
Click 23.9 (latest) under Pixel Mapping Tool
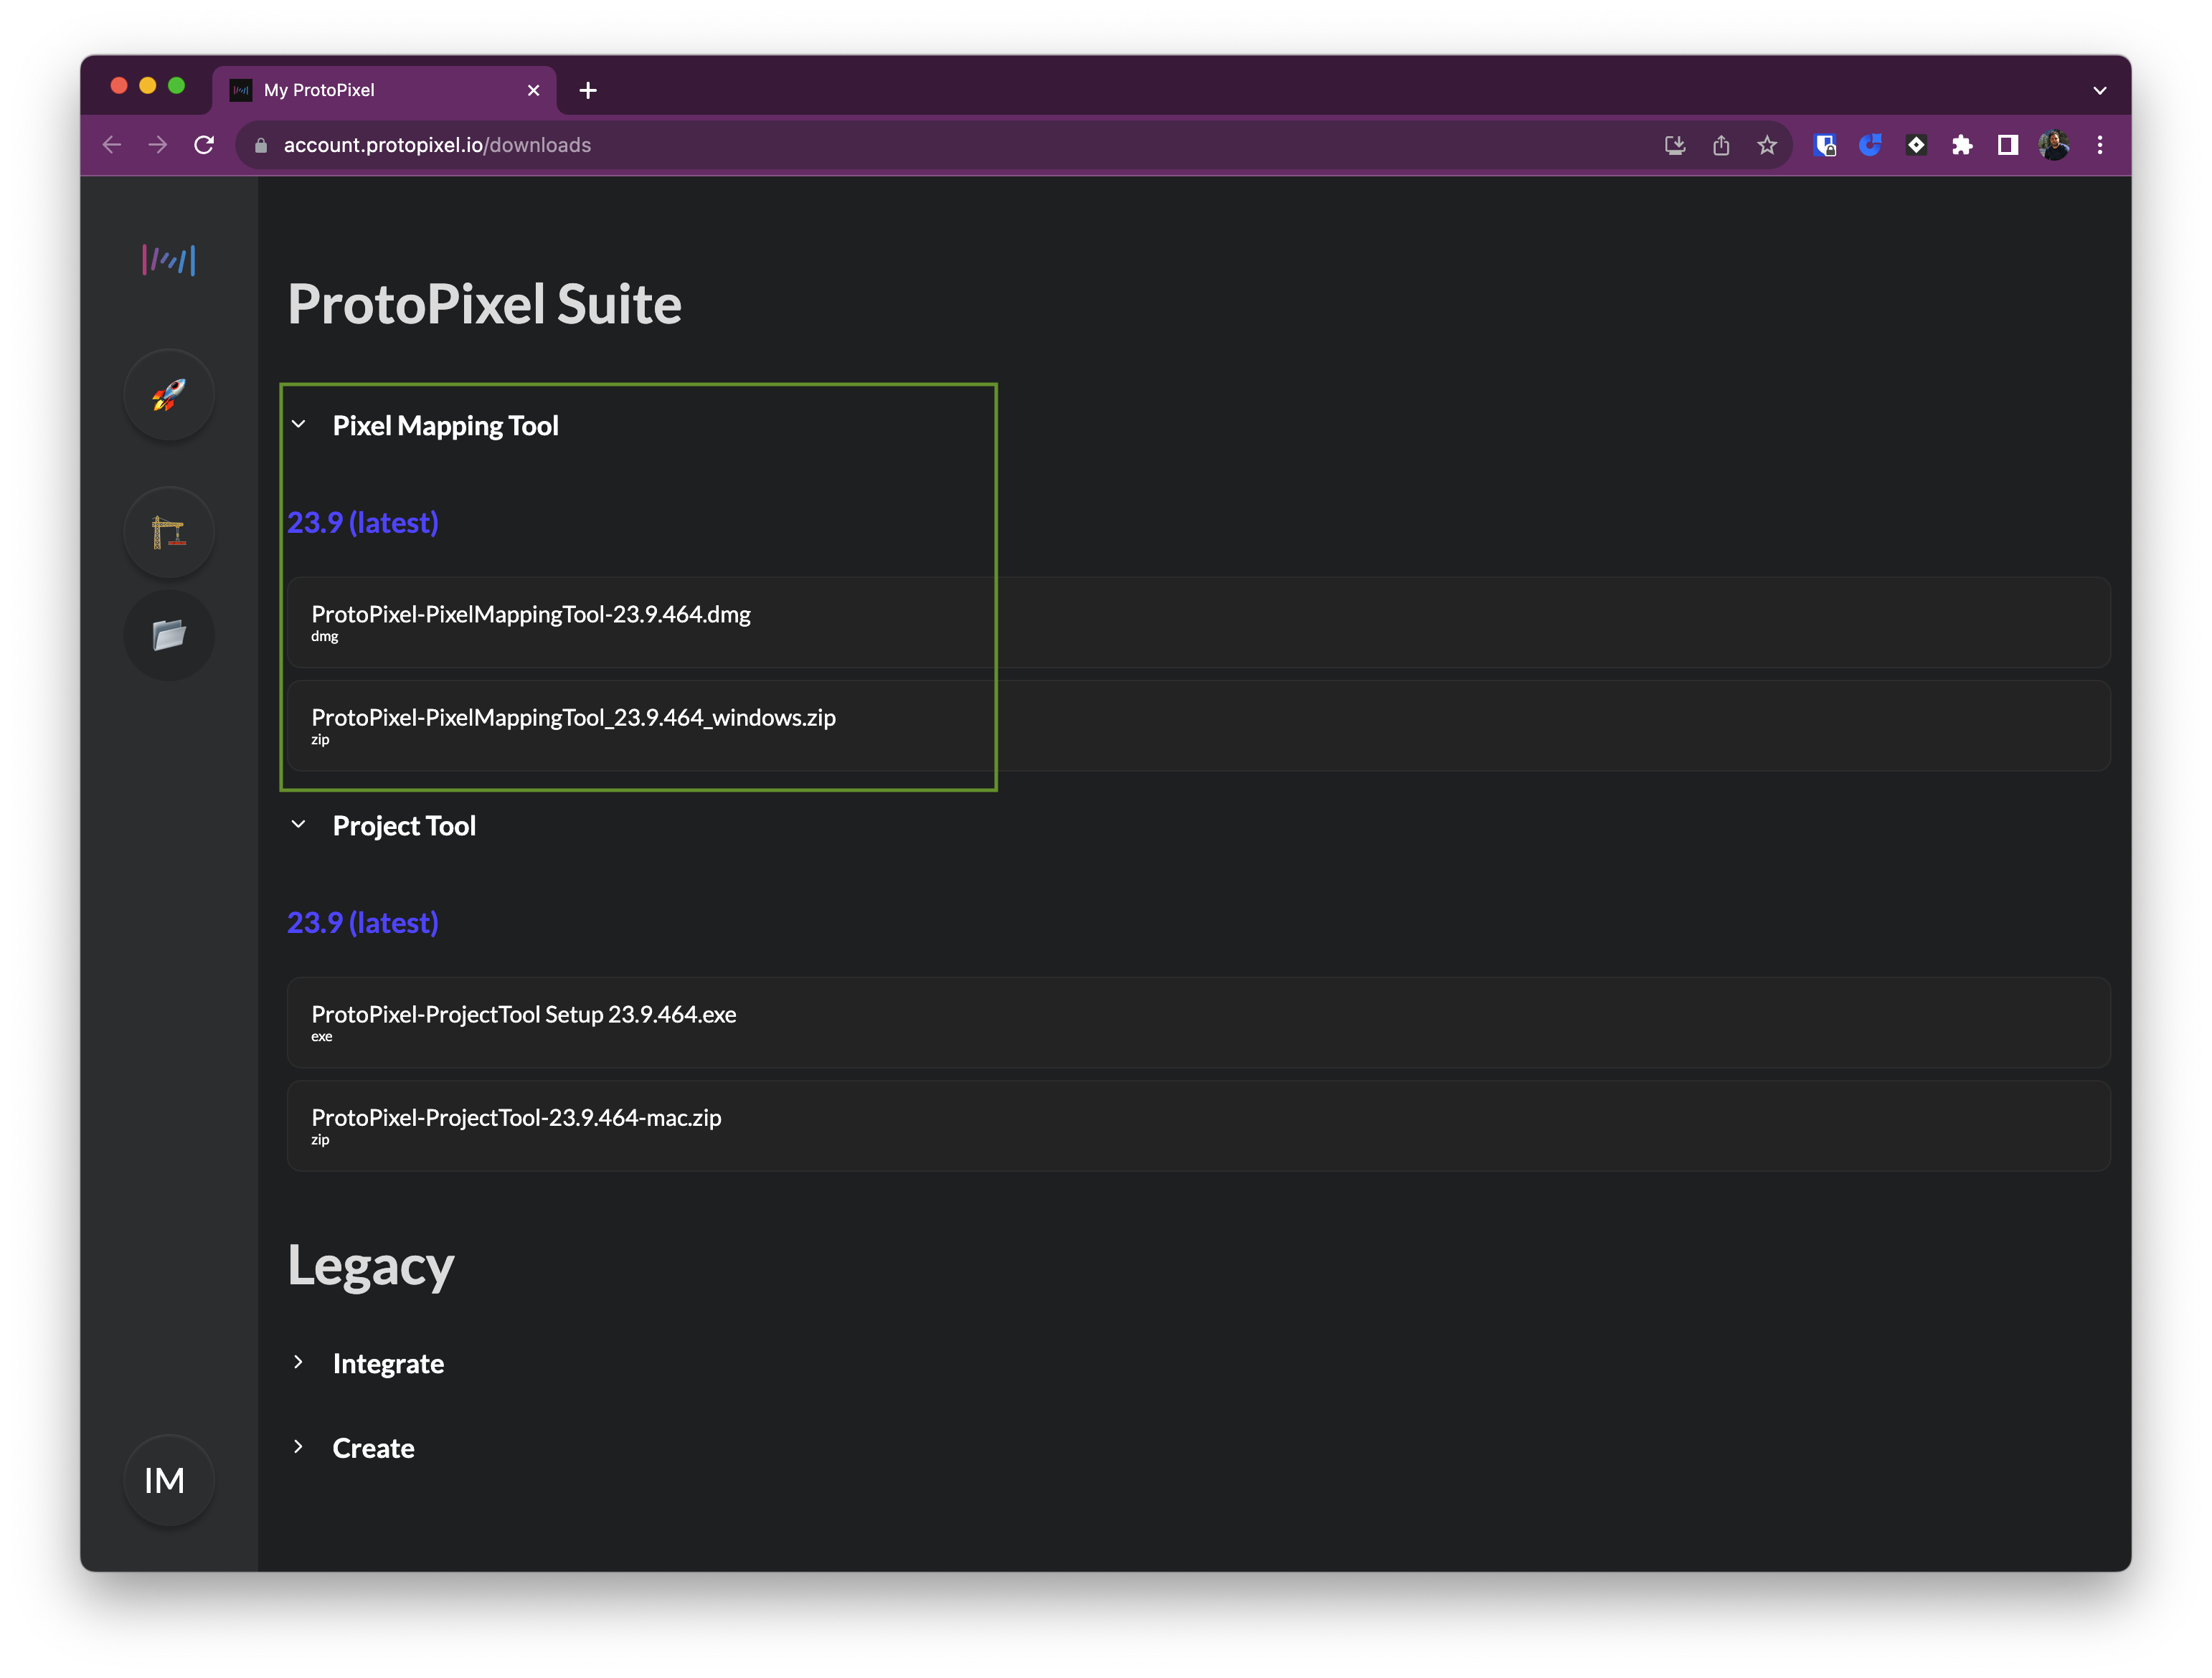pos(363,522)
